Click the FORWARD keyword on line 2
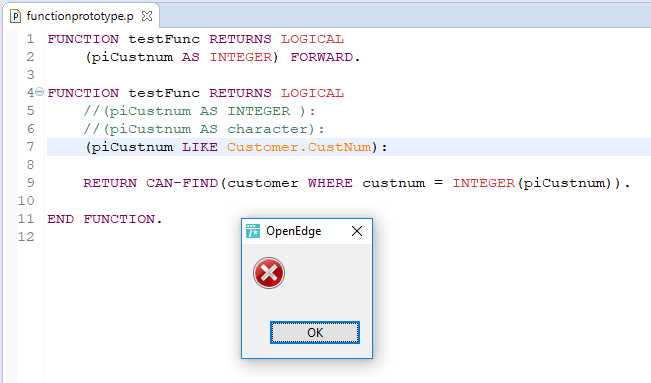The height and width of the screenshot is (383, 651). pyautogui.click(x=322, y=57)
